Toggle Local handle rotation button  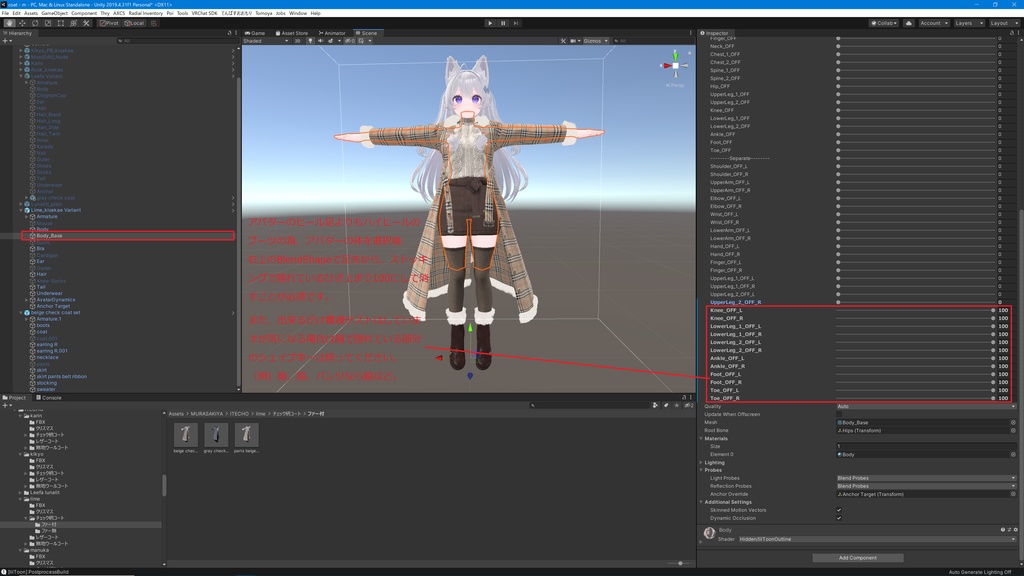pos(134,23)
